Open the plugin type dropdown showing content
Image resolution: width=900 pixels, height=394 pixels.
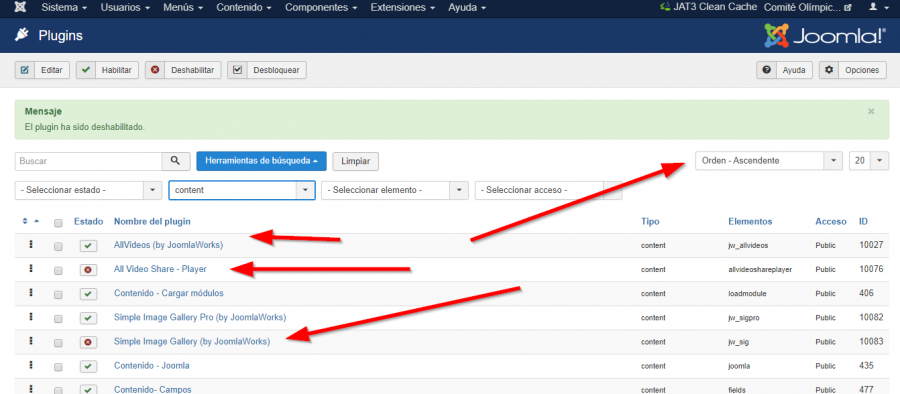(242, 190)
